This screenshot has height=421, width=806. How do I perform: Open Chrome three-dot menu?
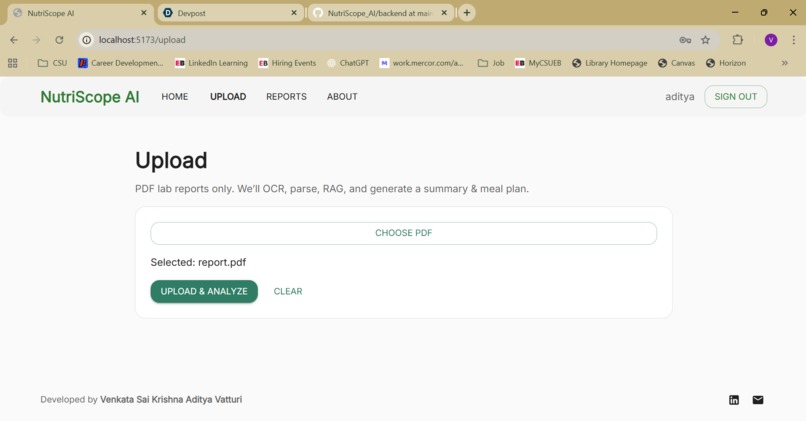[793, 40]
